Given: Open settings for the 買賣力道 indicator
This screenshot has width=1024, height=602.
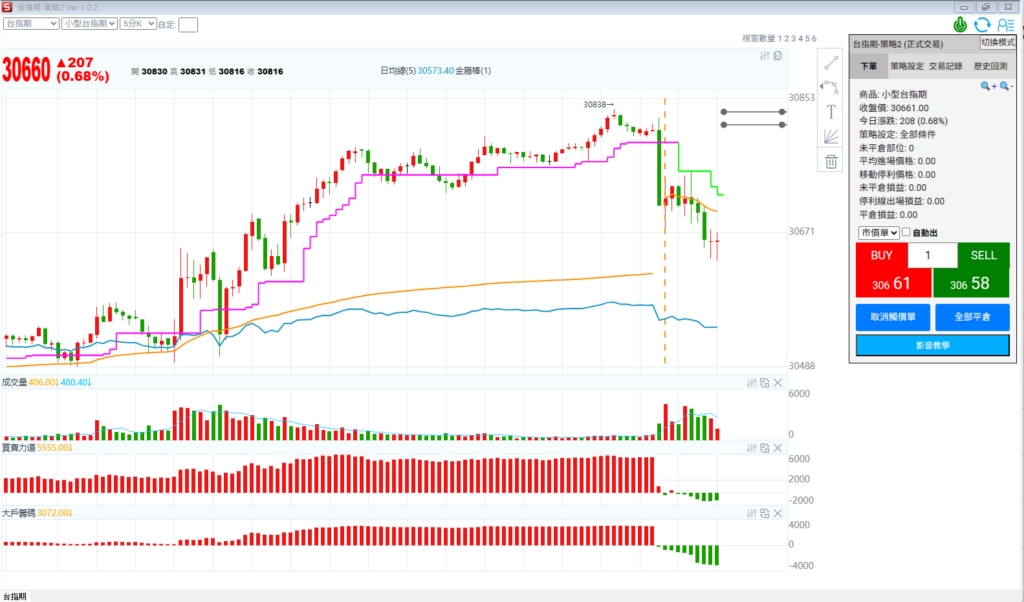Looking at the screenshot, I should (x=751, y=447).
